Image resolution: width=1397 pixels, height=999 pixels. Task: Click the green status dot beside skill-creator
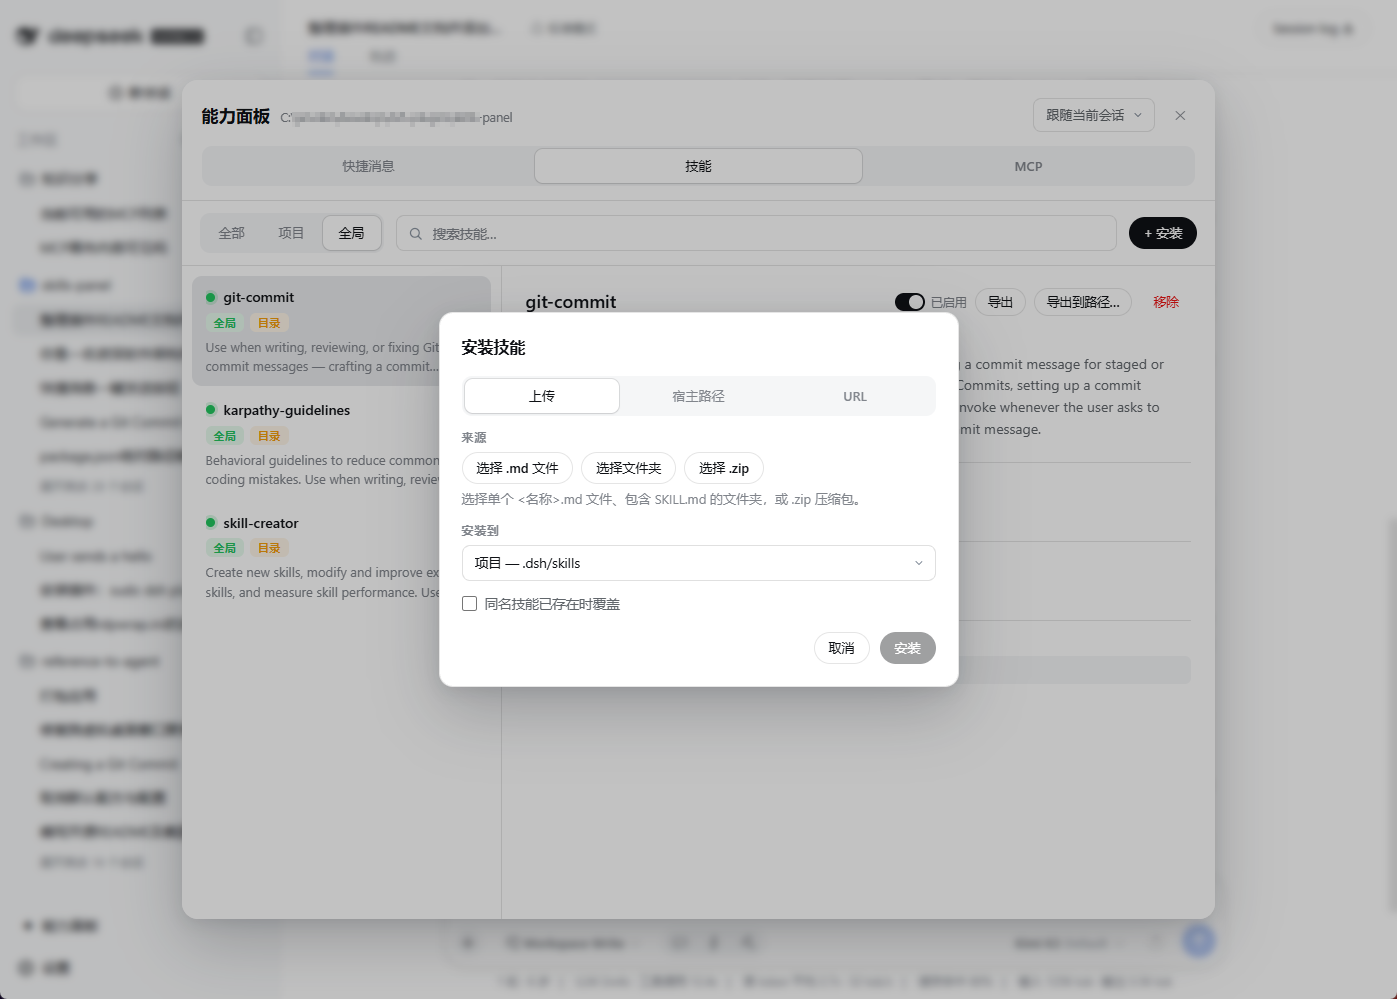(x=211, y=523)
